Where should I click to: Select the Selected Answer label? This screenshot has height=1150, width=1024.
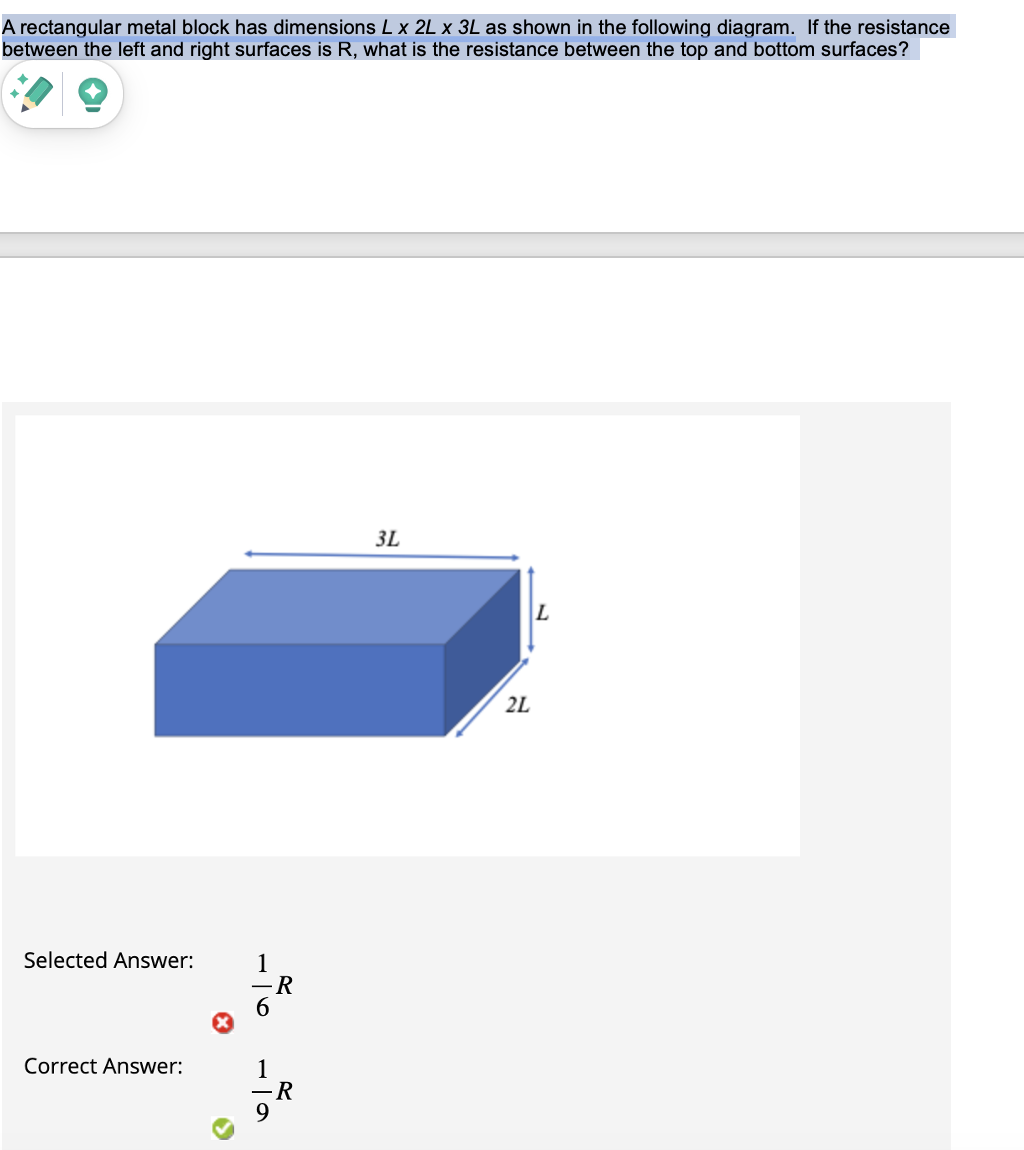click(x=108, y=960)
